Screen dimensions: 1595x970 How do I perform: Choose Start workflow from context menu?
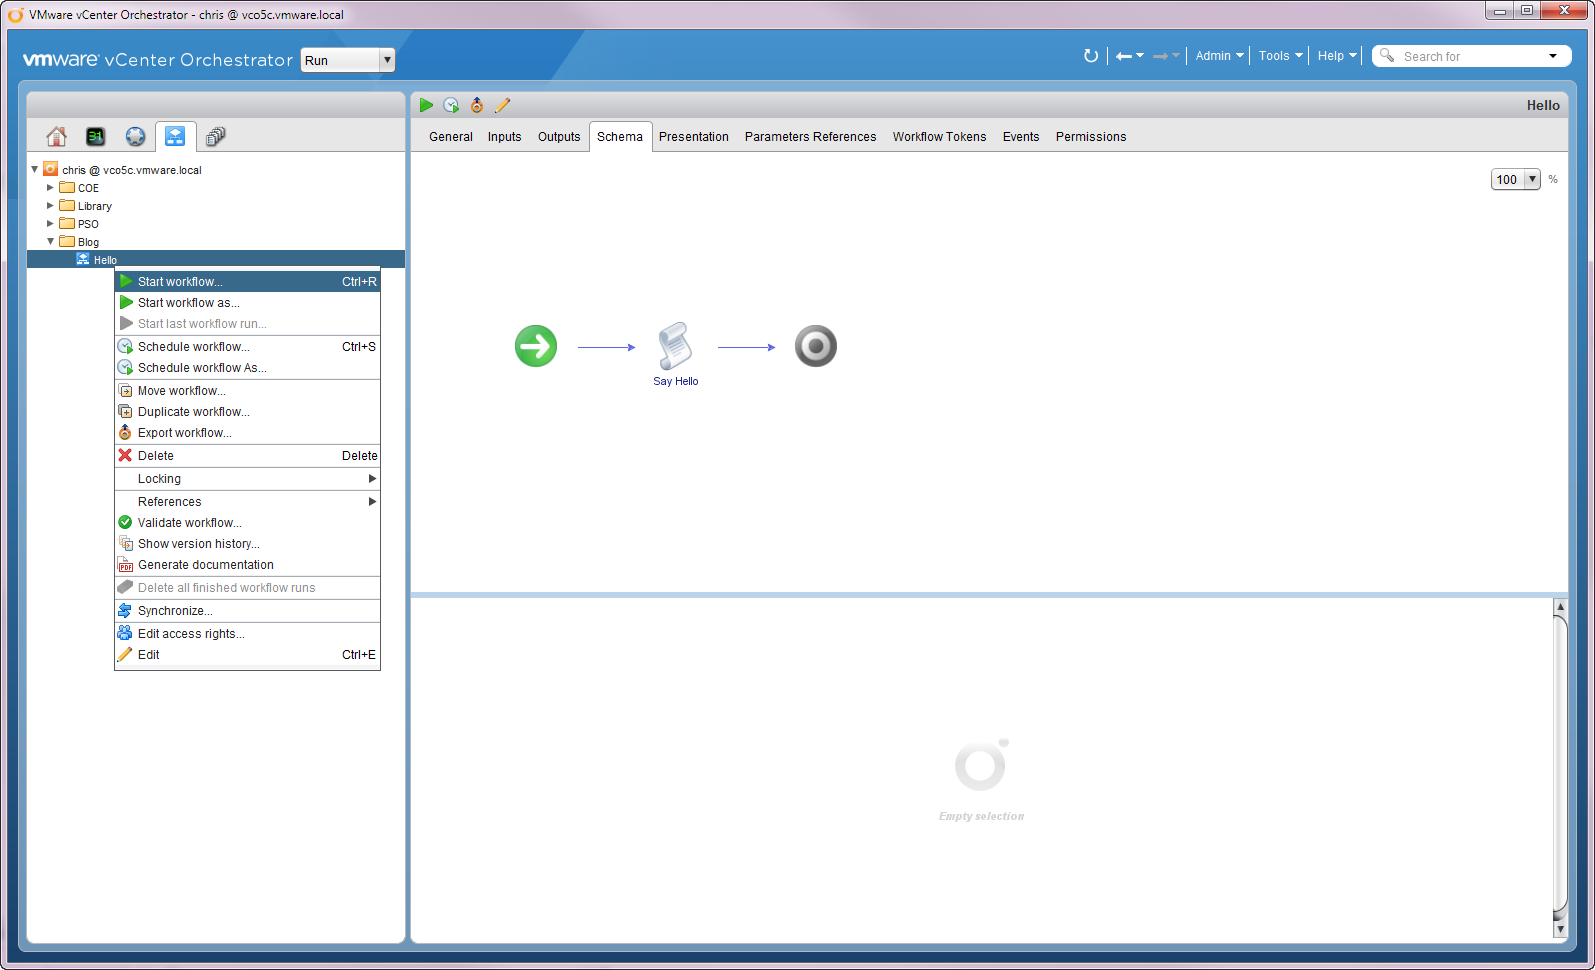coord(180,282)
